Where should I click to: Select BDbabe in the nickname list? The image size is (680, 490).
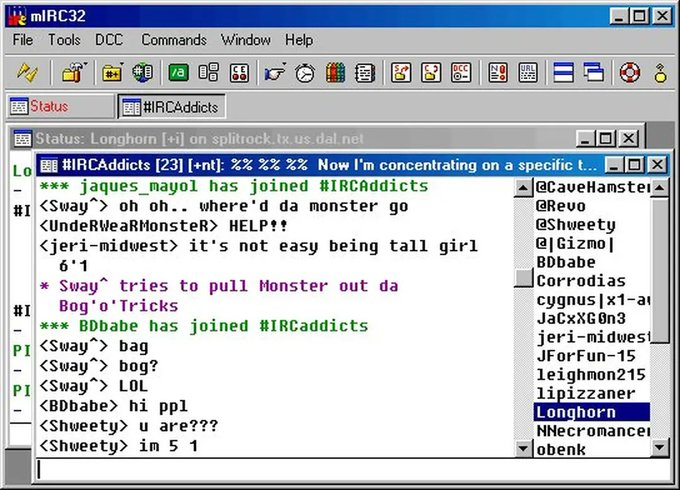pyautogui.click(x=592, y=262)
